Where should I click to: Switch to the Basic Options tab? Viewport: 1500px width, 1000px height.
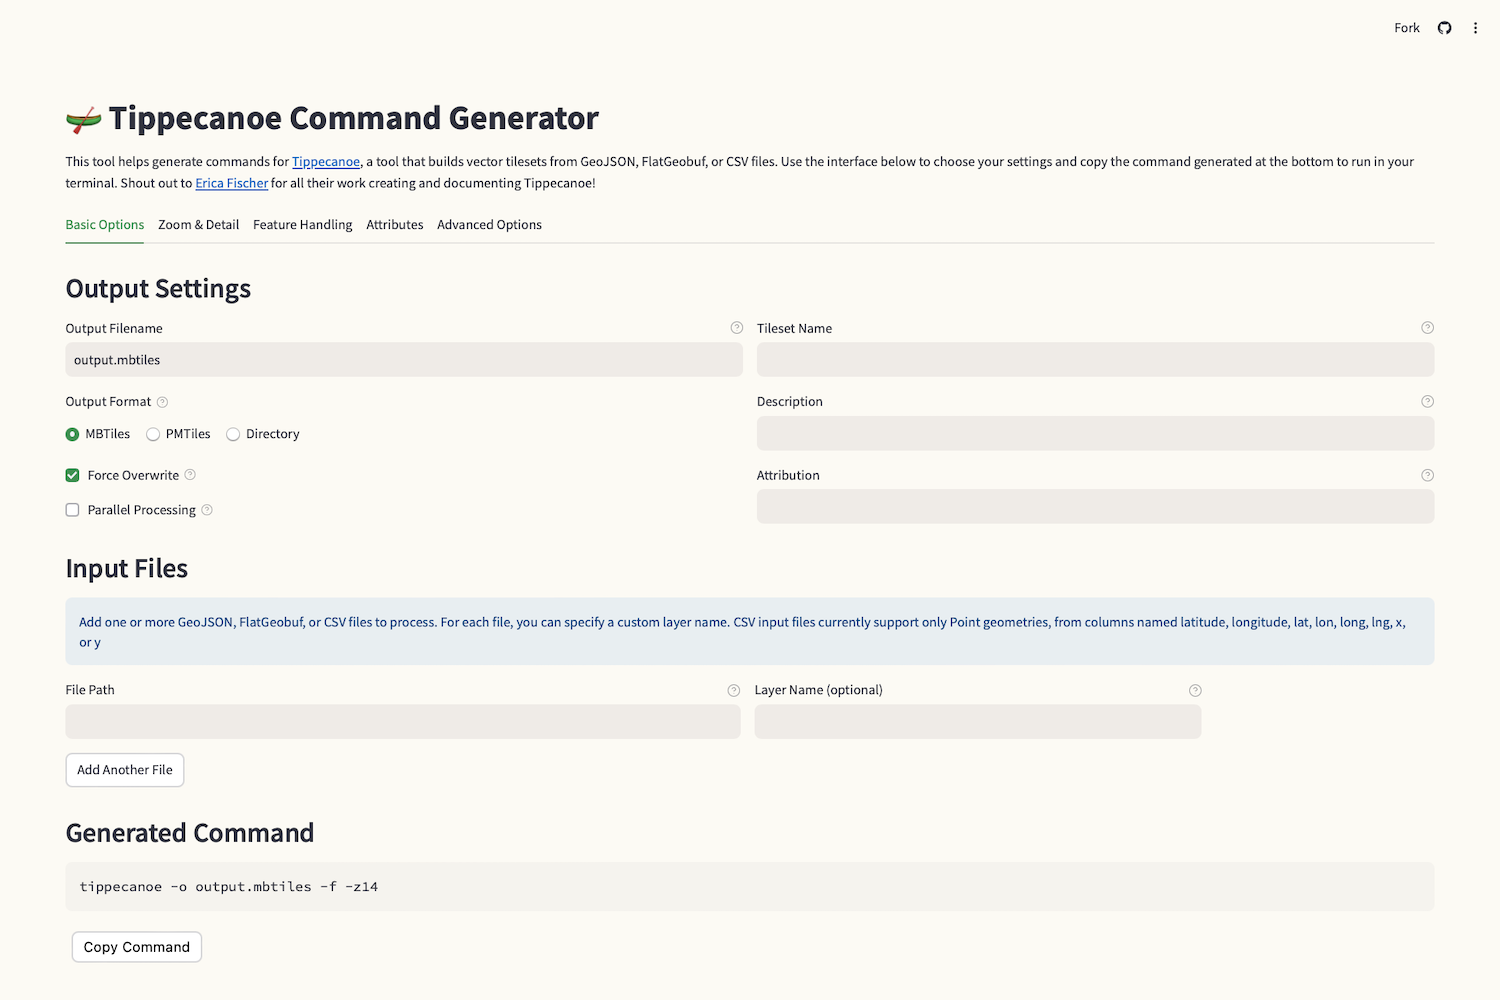(105, 225)
